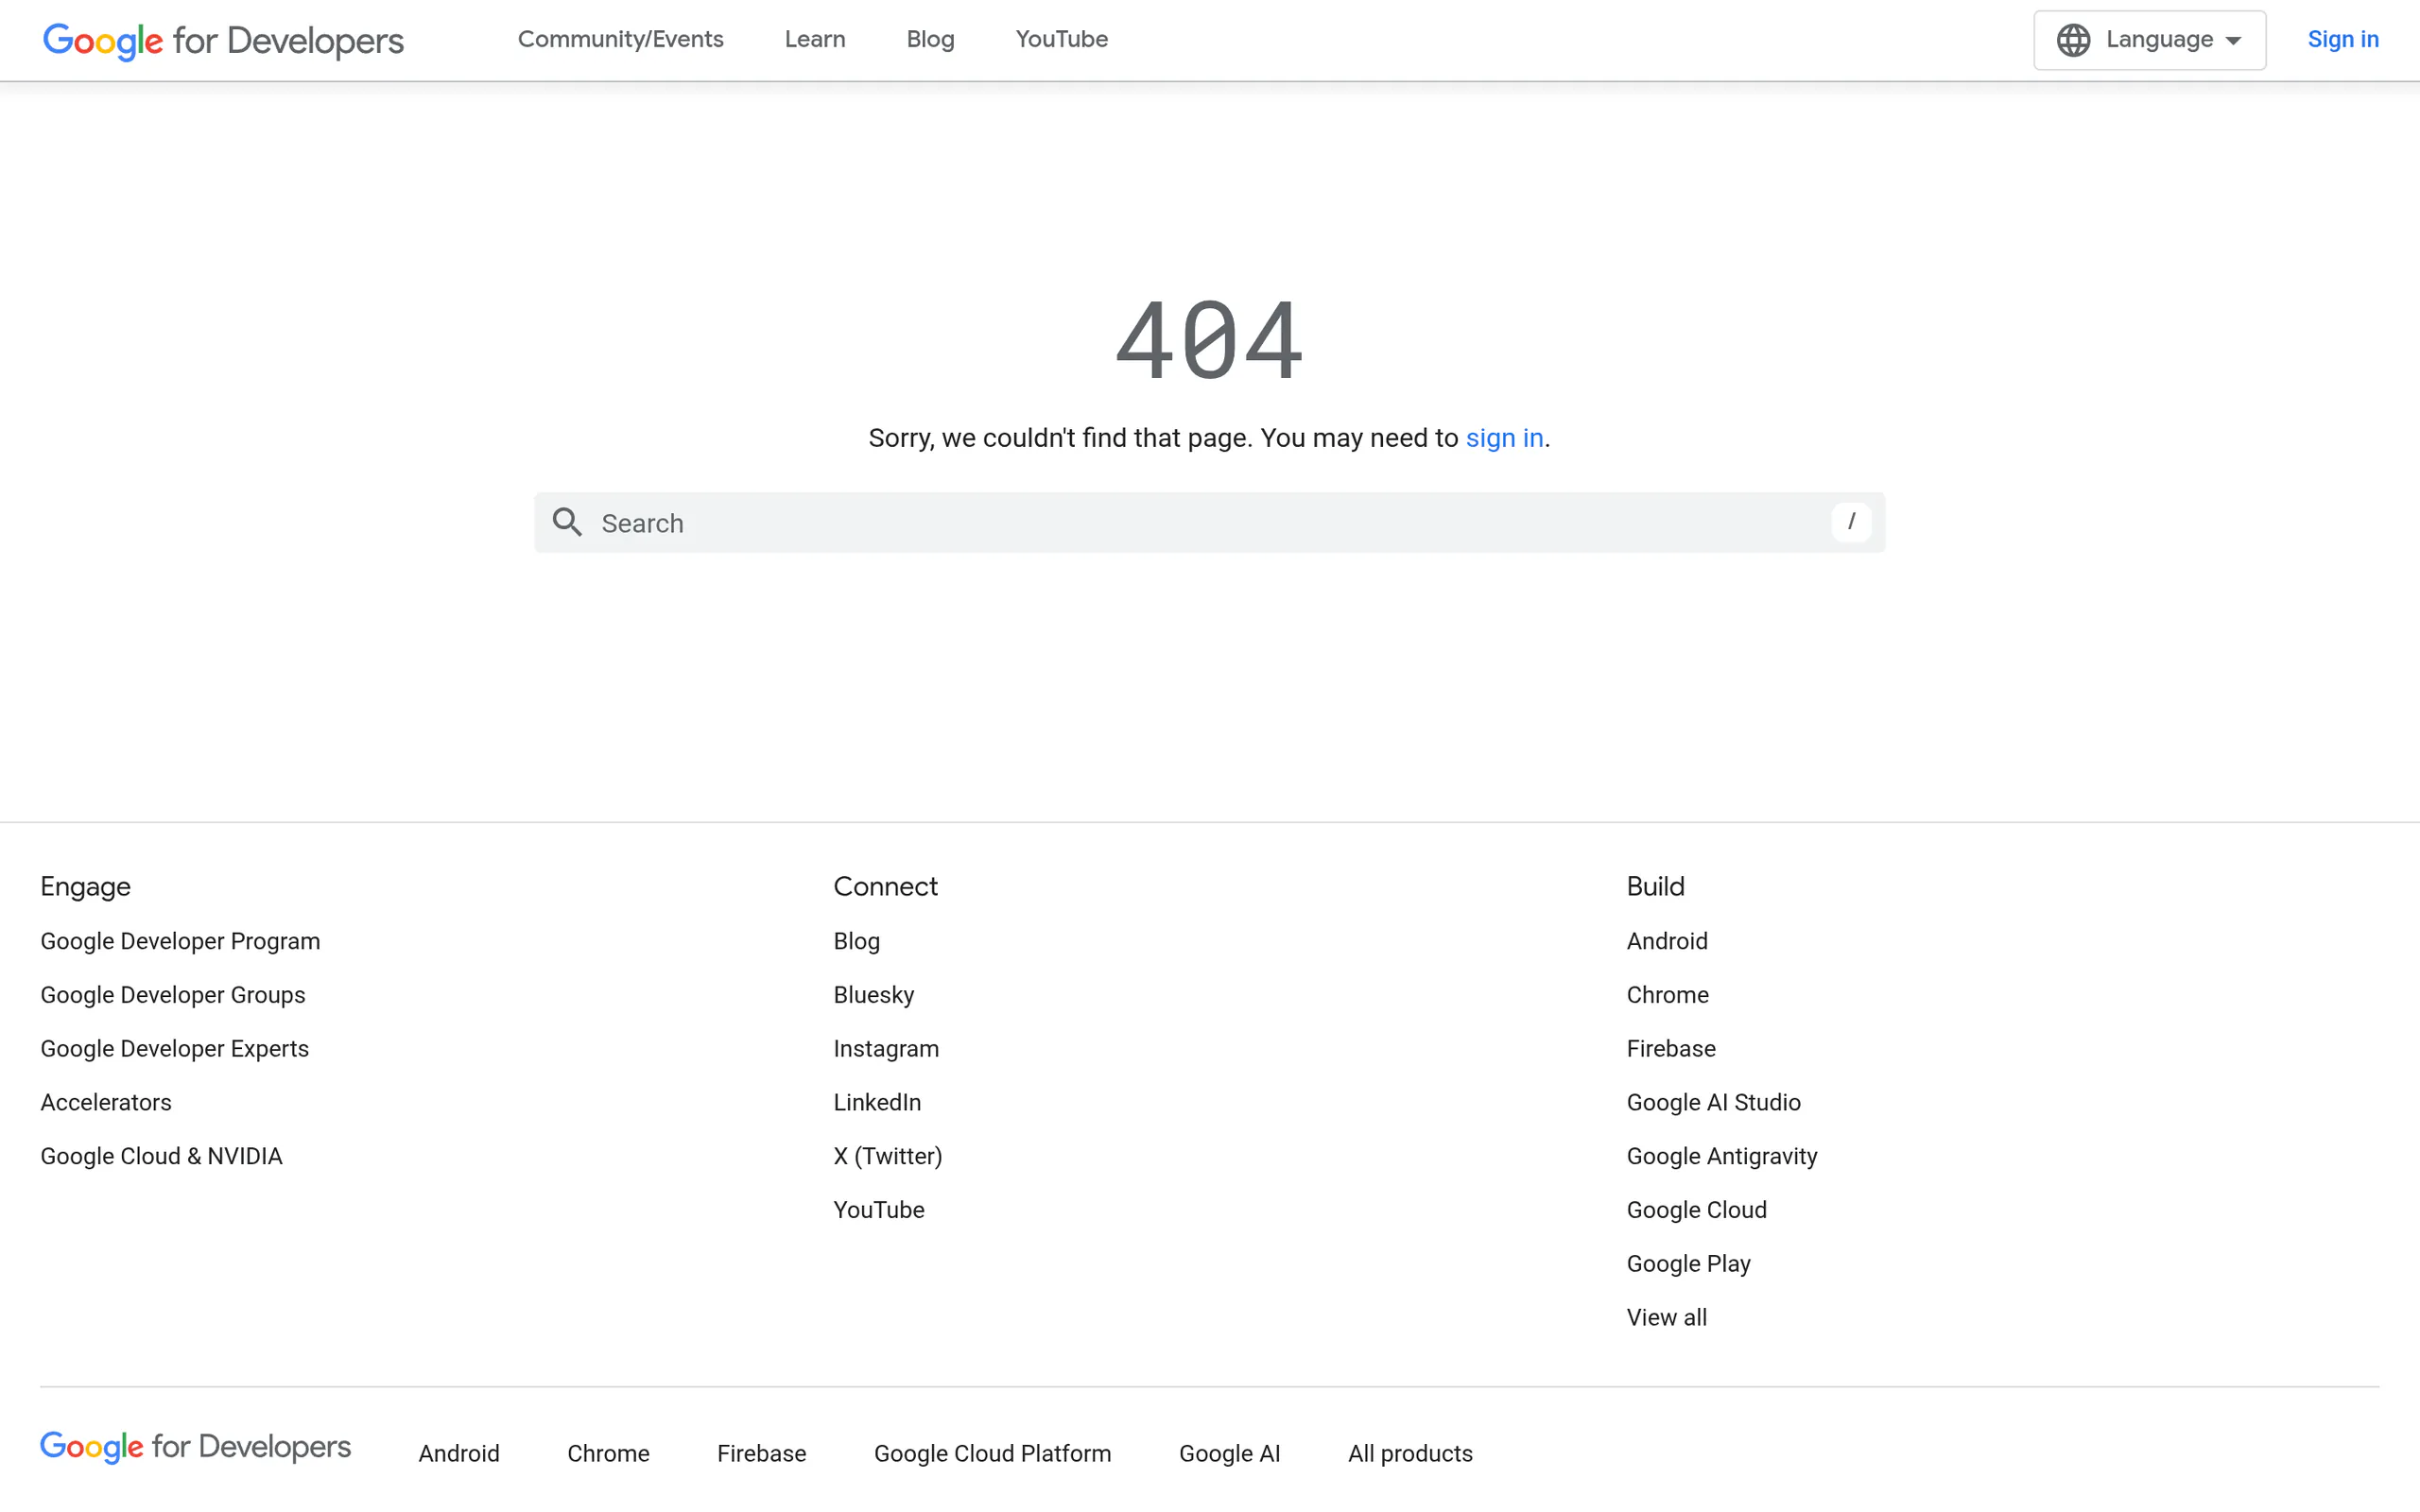
Task: Open All products footer link
Action: (x=1410, y=1453)
